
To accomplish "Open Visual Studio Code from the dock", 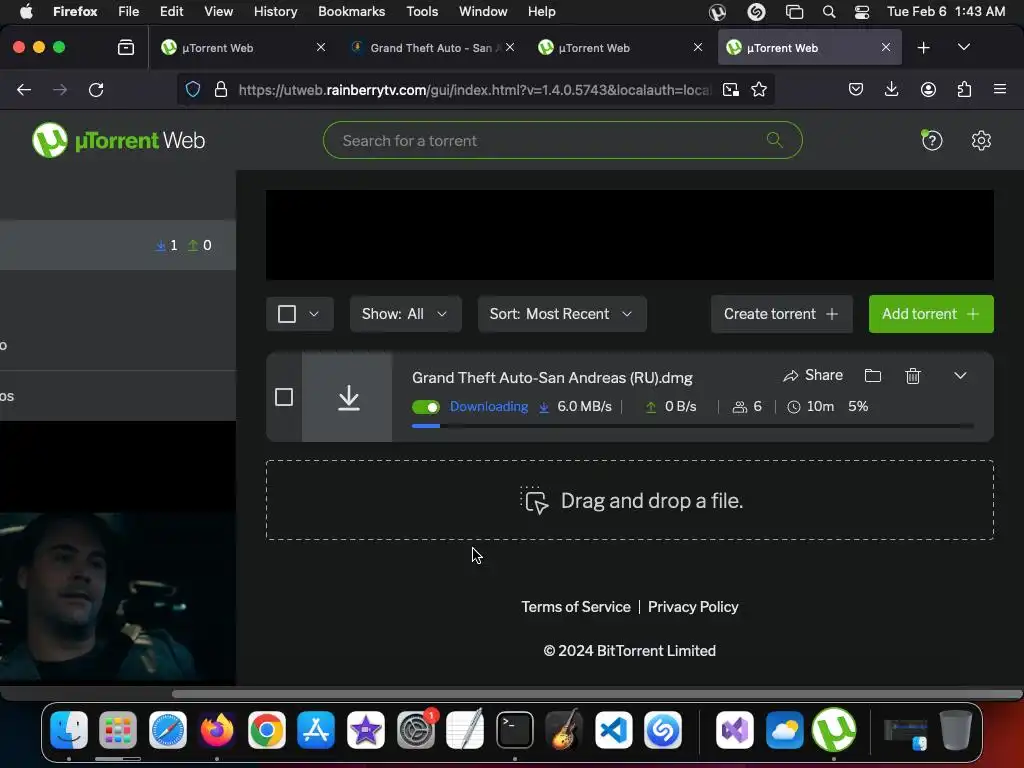I will pyautogui.click(x=614, y=730).
